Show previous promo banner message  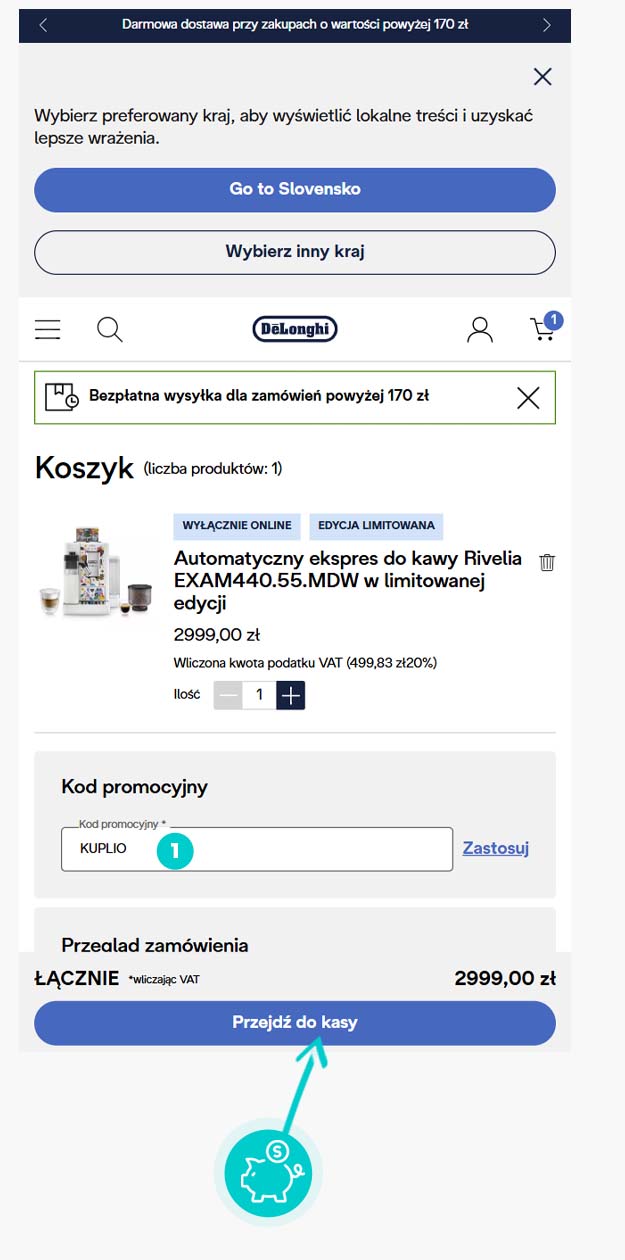click(43, 25)
